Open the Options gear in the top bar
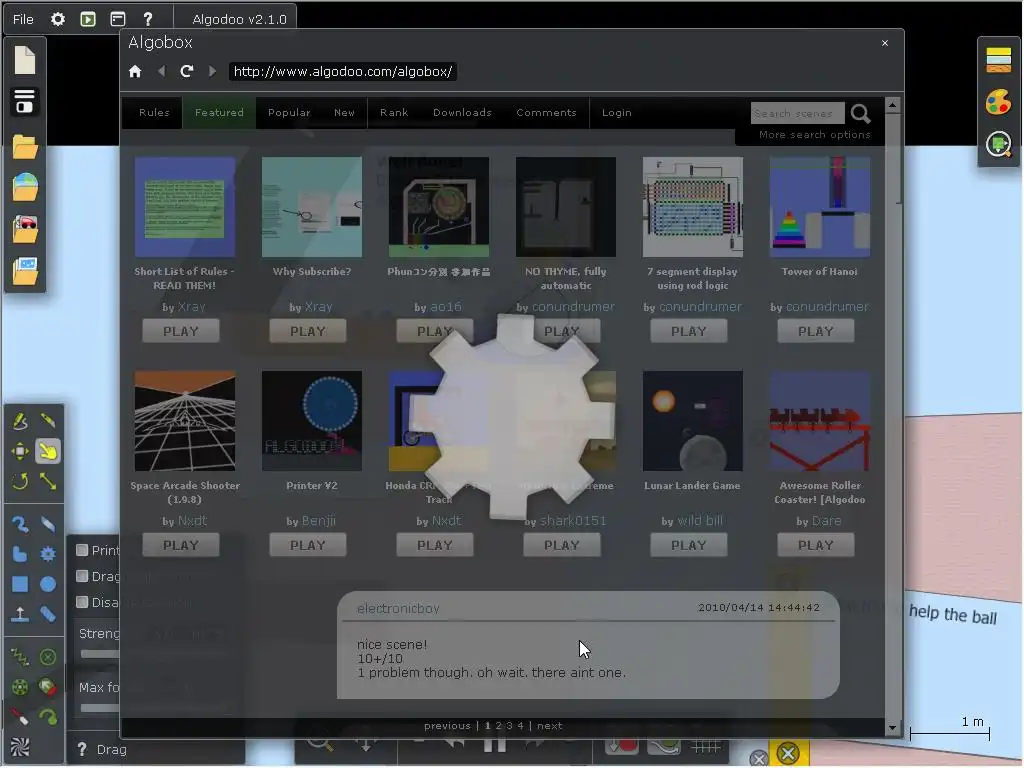The height and width of the screenshot is (768, 1024). [58, 19]
